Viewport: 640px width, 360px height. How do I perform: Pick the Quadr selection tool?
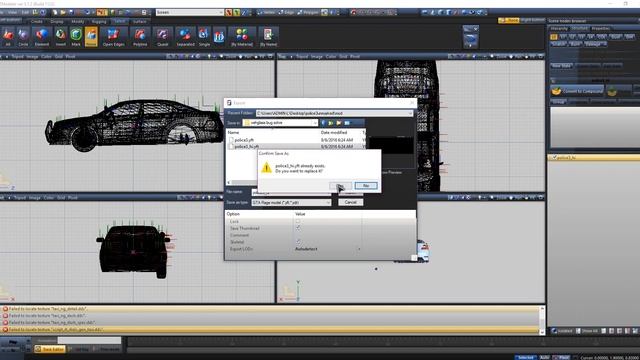pyautogui.click(x=162, y=37)
